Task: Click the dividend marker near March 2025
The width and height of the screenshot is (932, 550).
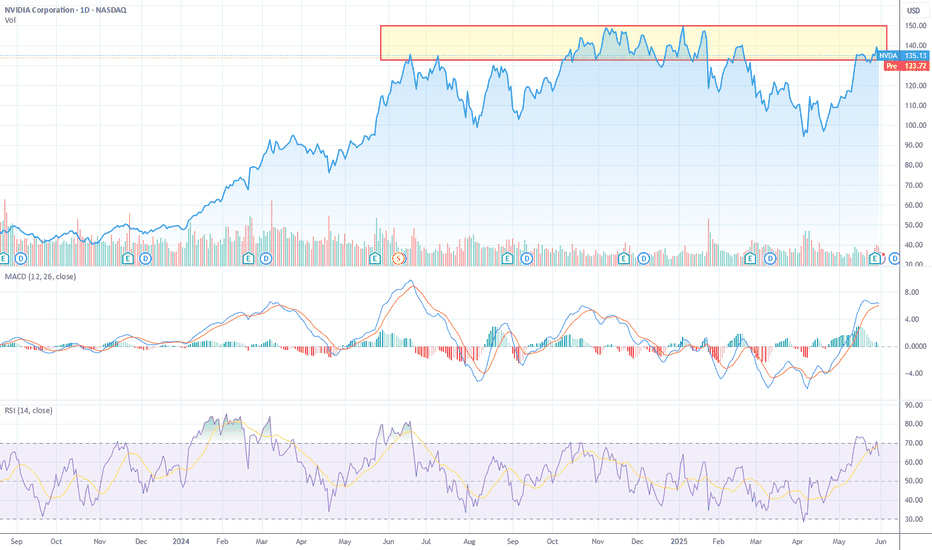Action: 770,259
